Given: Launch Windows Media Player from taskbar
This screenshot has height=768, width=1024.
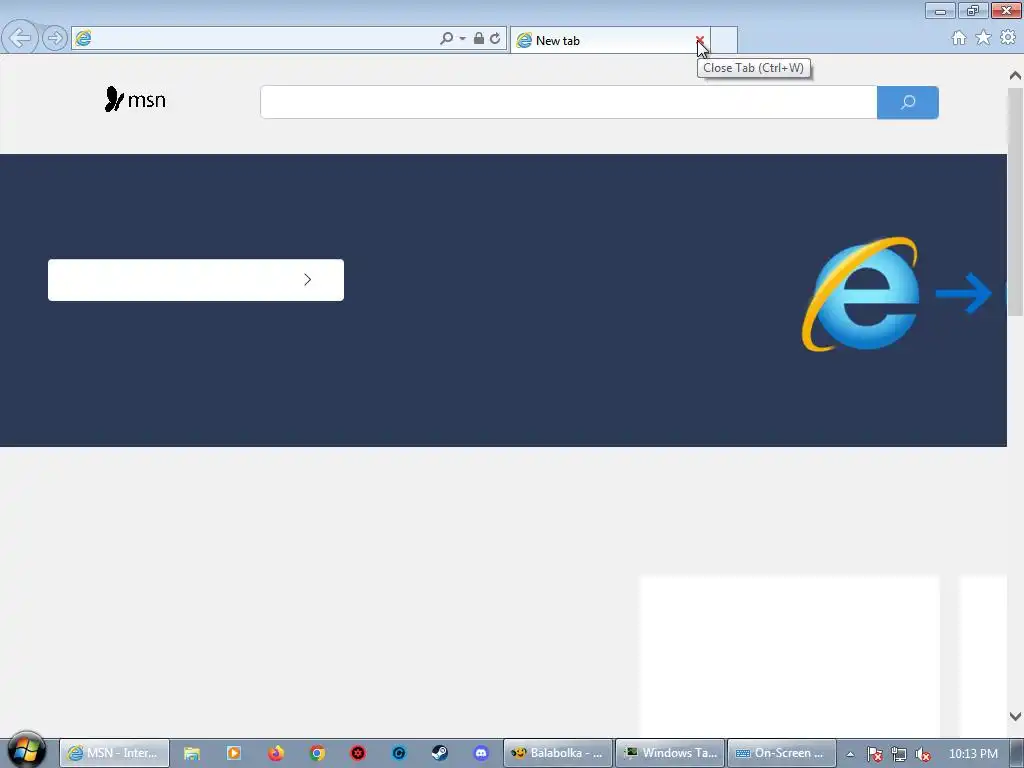Looking at the screenshot, I should pos(234,754).
